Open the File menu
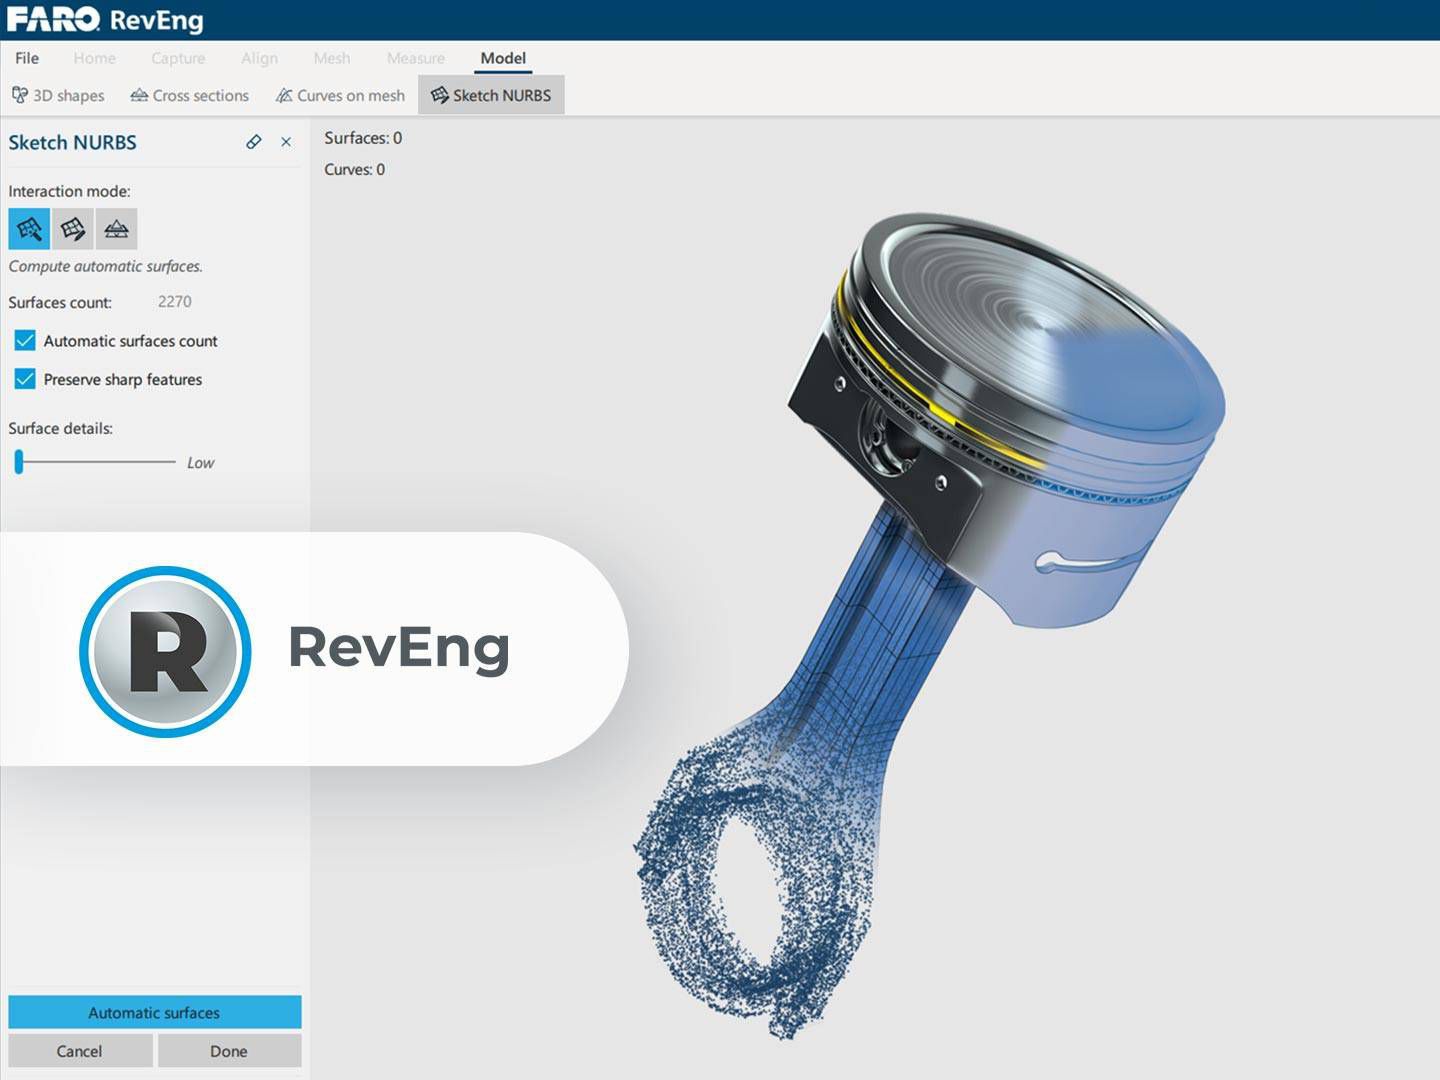1440x1080 pixels. [x=27, y=58]
